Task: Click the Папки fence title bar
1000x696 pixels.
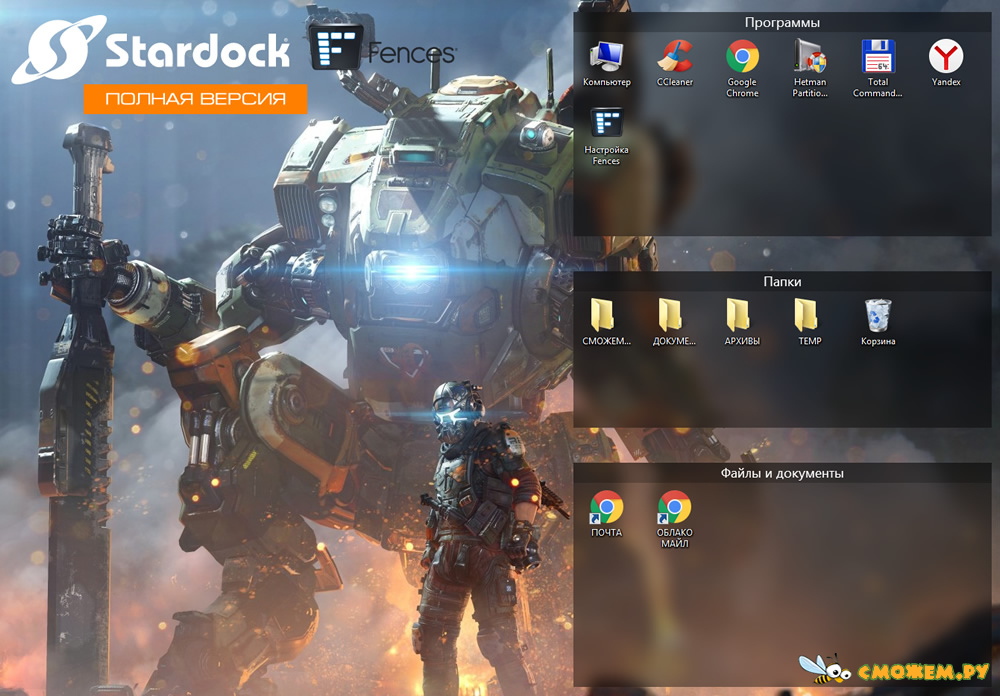Action: point(783,281)
